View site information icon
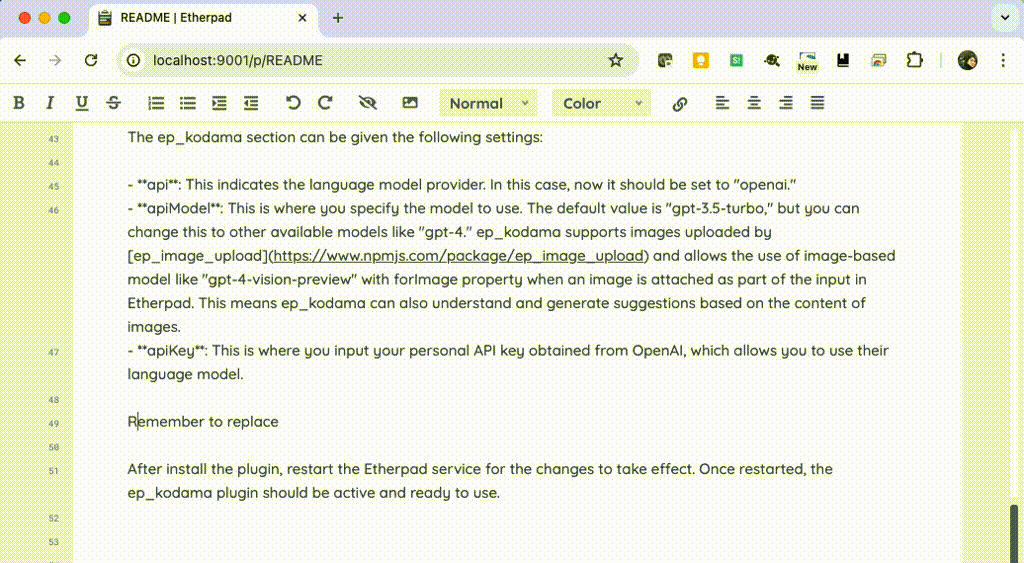The height and width of the screenshot is (563, 1024). coord(134,60)
